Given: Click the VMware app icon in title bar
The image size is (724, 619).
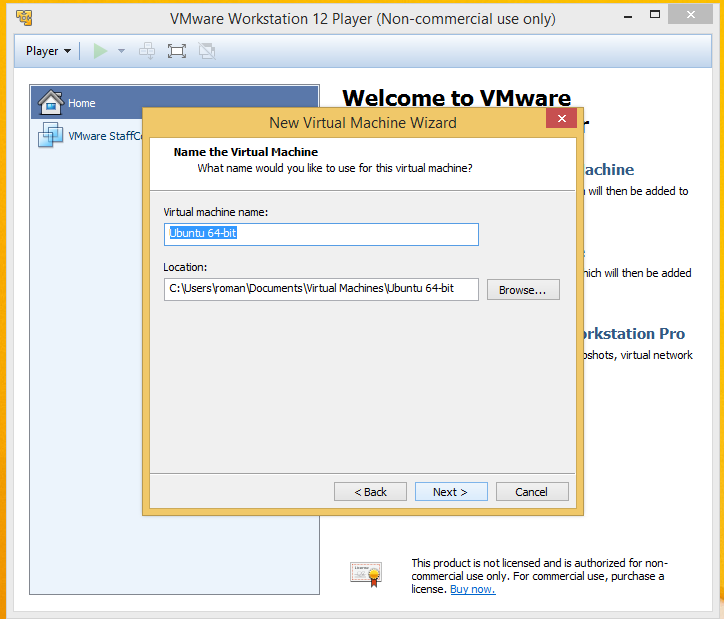Looking at the screenshot, I should (24, 18).
